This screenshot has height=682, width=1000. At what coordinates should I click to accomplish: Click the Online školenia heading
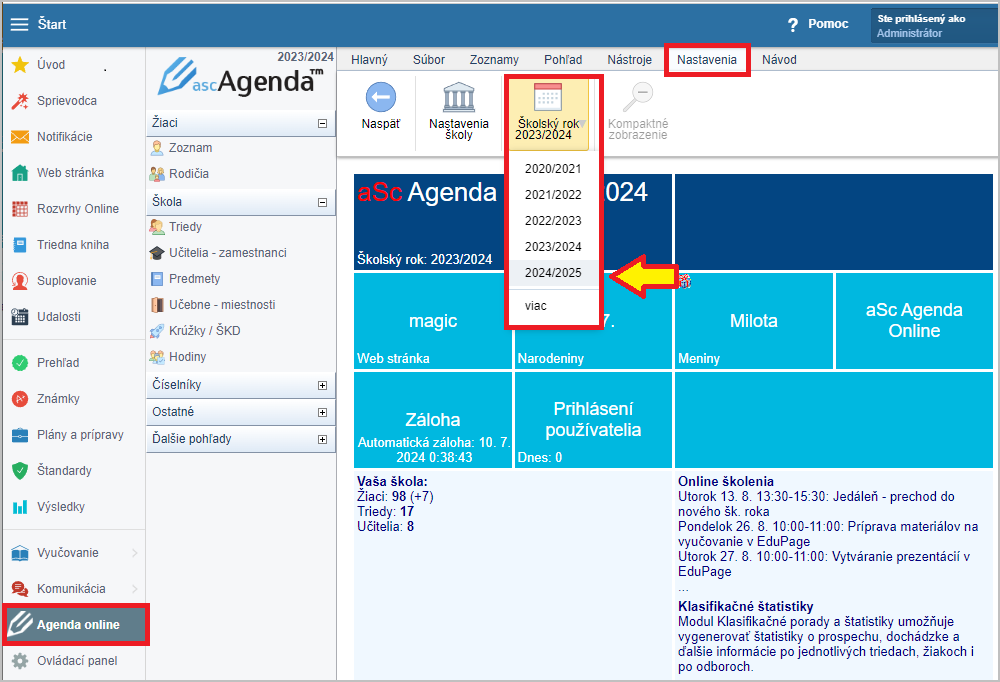pos(726,482)
